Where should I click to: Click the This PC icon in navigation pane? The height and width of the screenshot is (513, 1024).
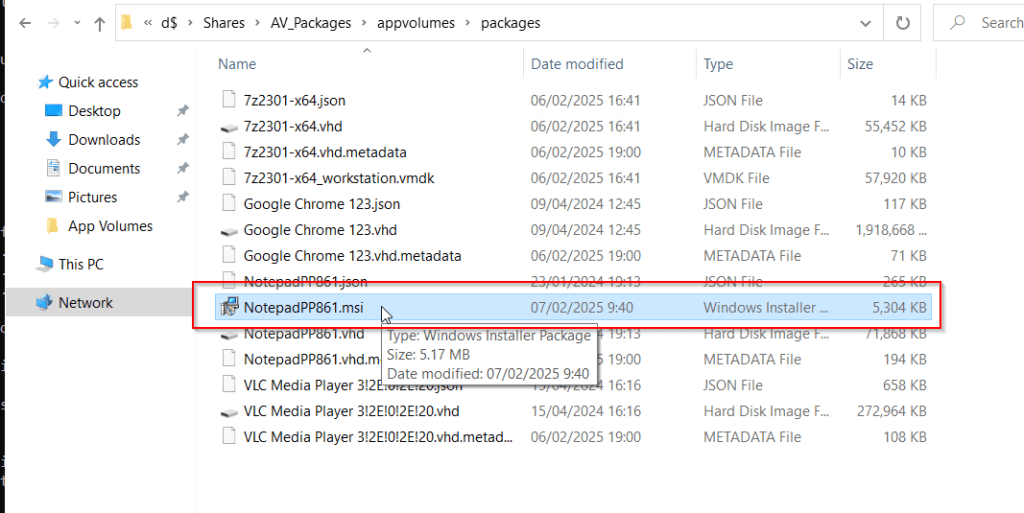pos(45,265)
